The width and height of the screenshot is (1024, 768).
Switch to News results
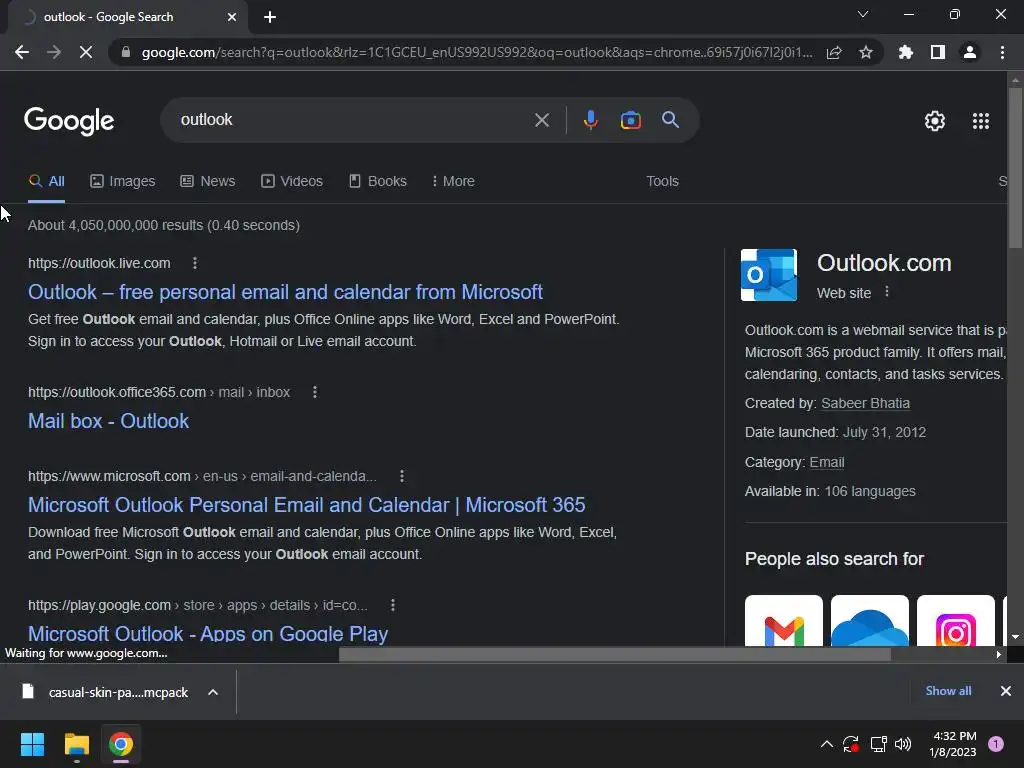click(208, 181)
